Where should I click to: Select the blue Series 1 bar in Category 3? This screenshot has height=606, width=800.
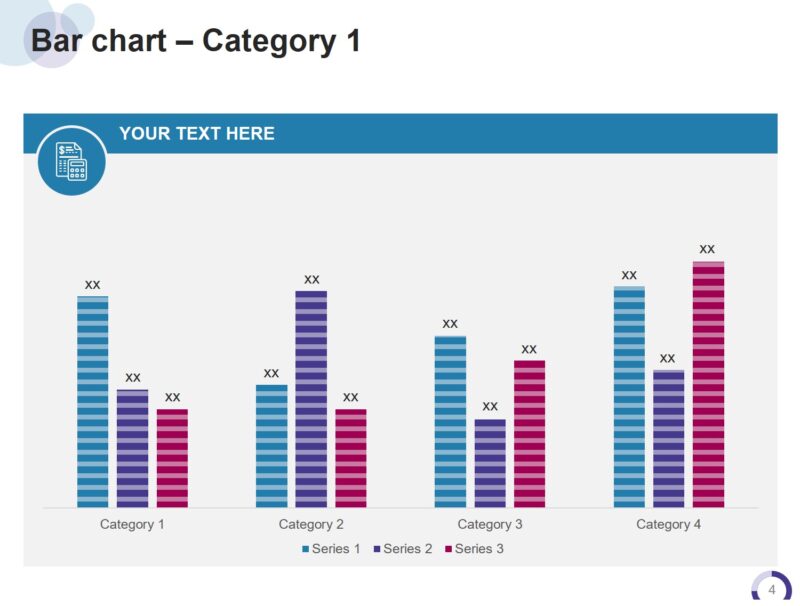coord(450,422)
